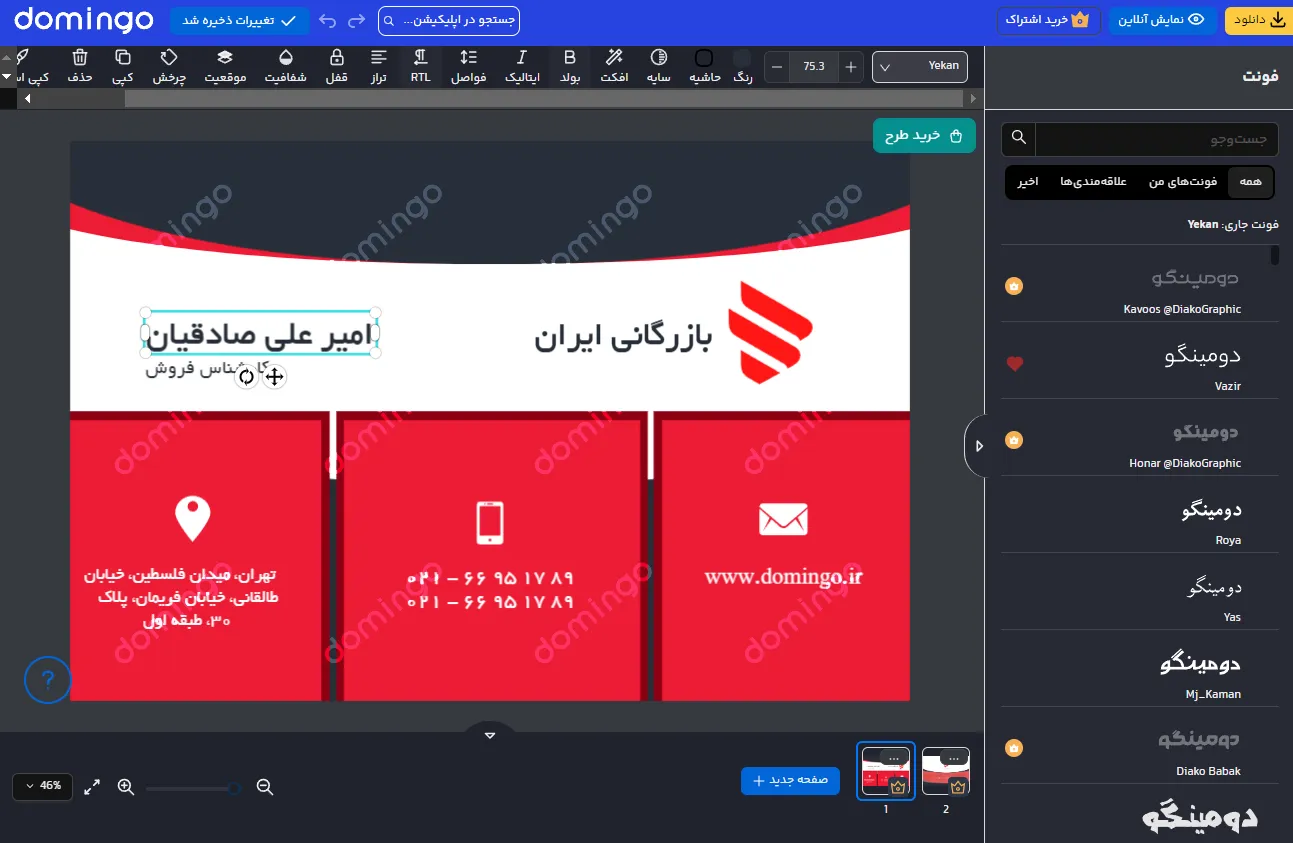Image resolution: width=1293 pixels, height=843 pixels.
Task: Increase font size with plus button
Action: (851, 67)
